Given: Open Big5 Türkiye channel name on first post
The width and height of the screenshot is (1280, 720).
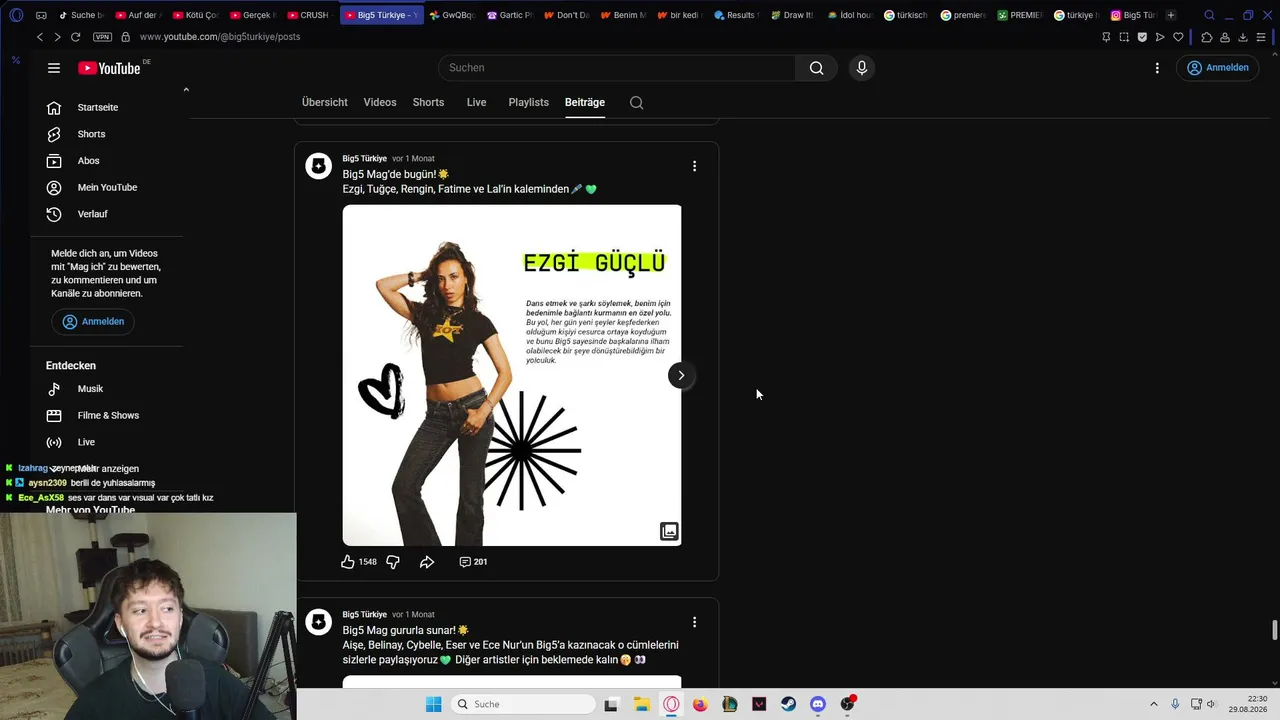Looking at the screenshot, I should click(364, 158).
